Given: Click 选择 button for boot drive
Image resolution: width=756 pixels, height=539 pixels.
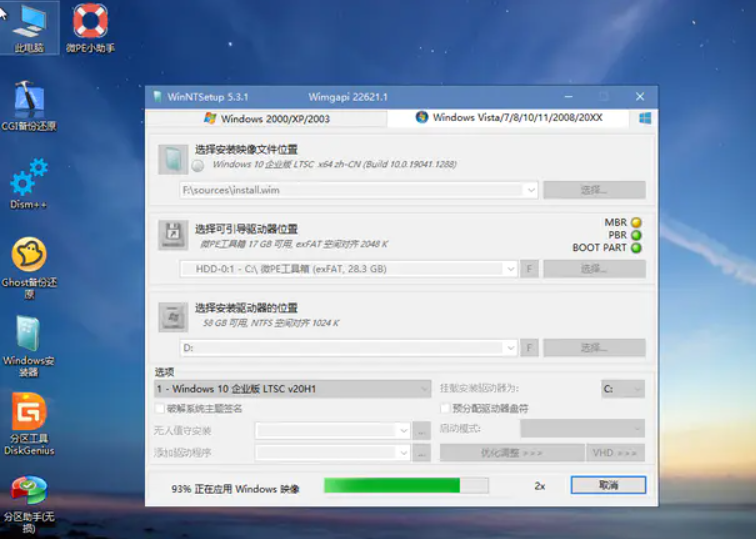Looking at the screenshot, I should [594, 269].
